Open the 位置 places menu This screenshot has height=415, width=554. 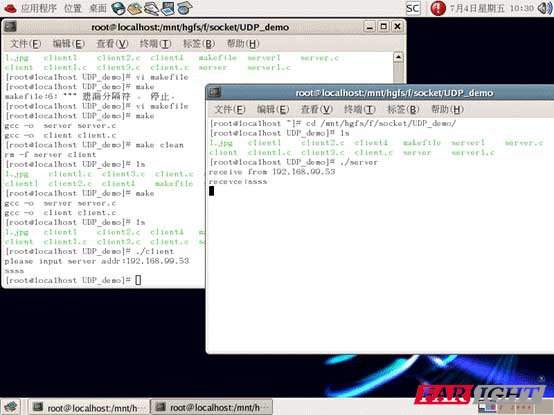pos(73,8)
